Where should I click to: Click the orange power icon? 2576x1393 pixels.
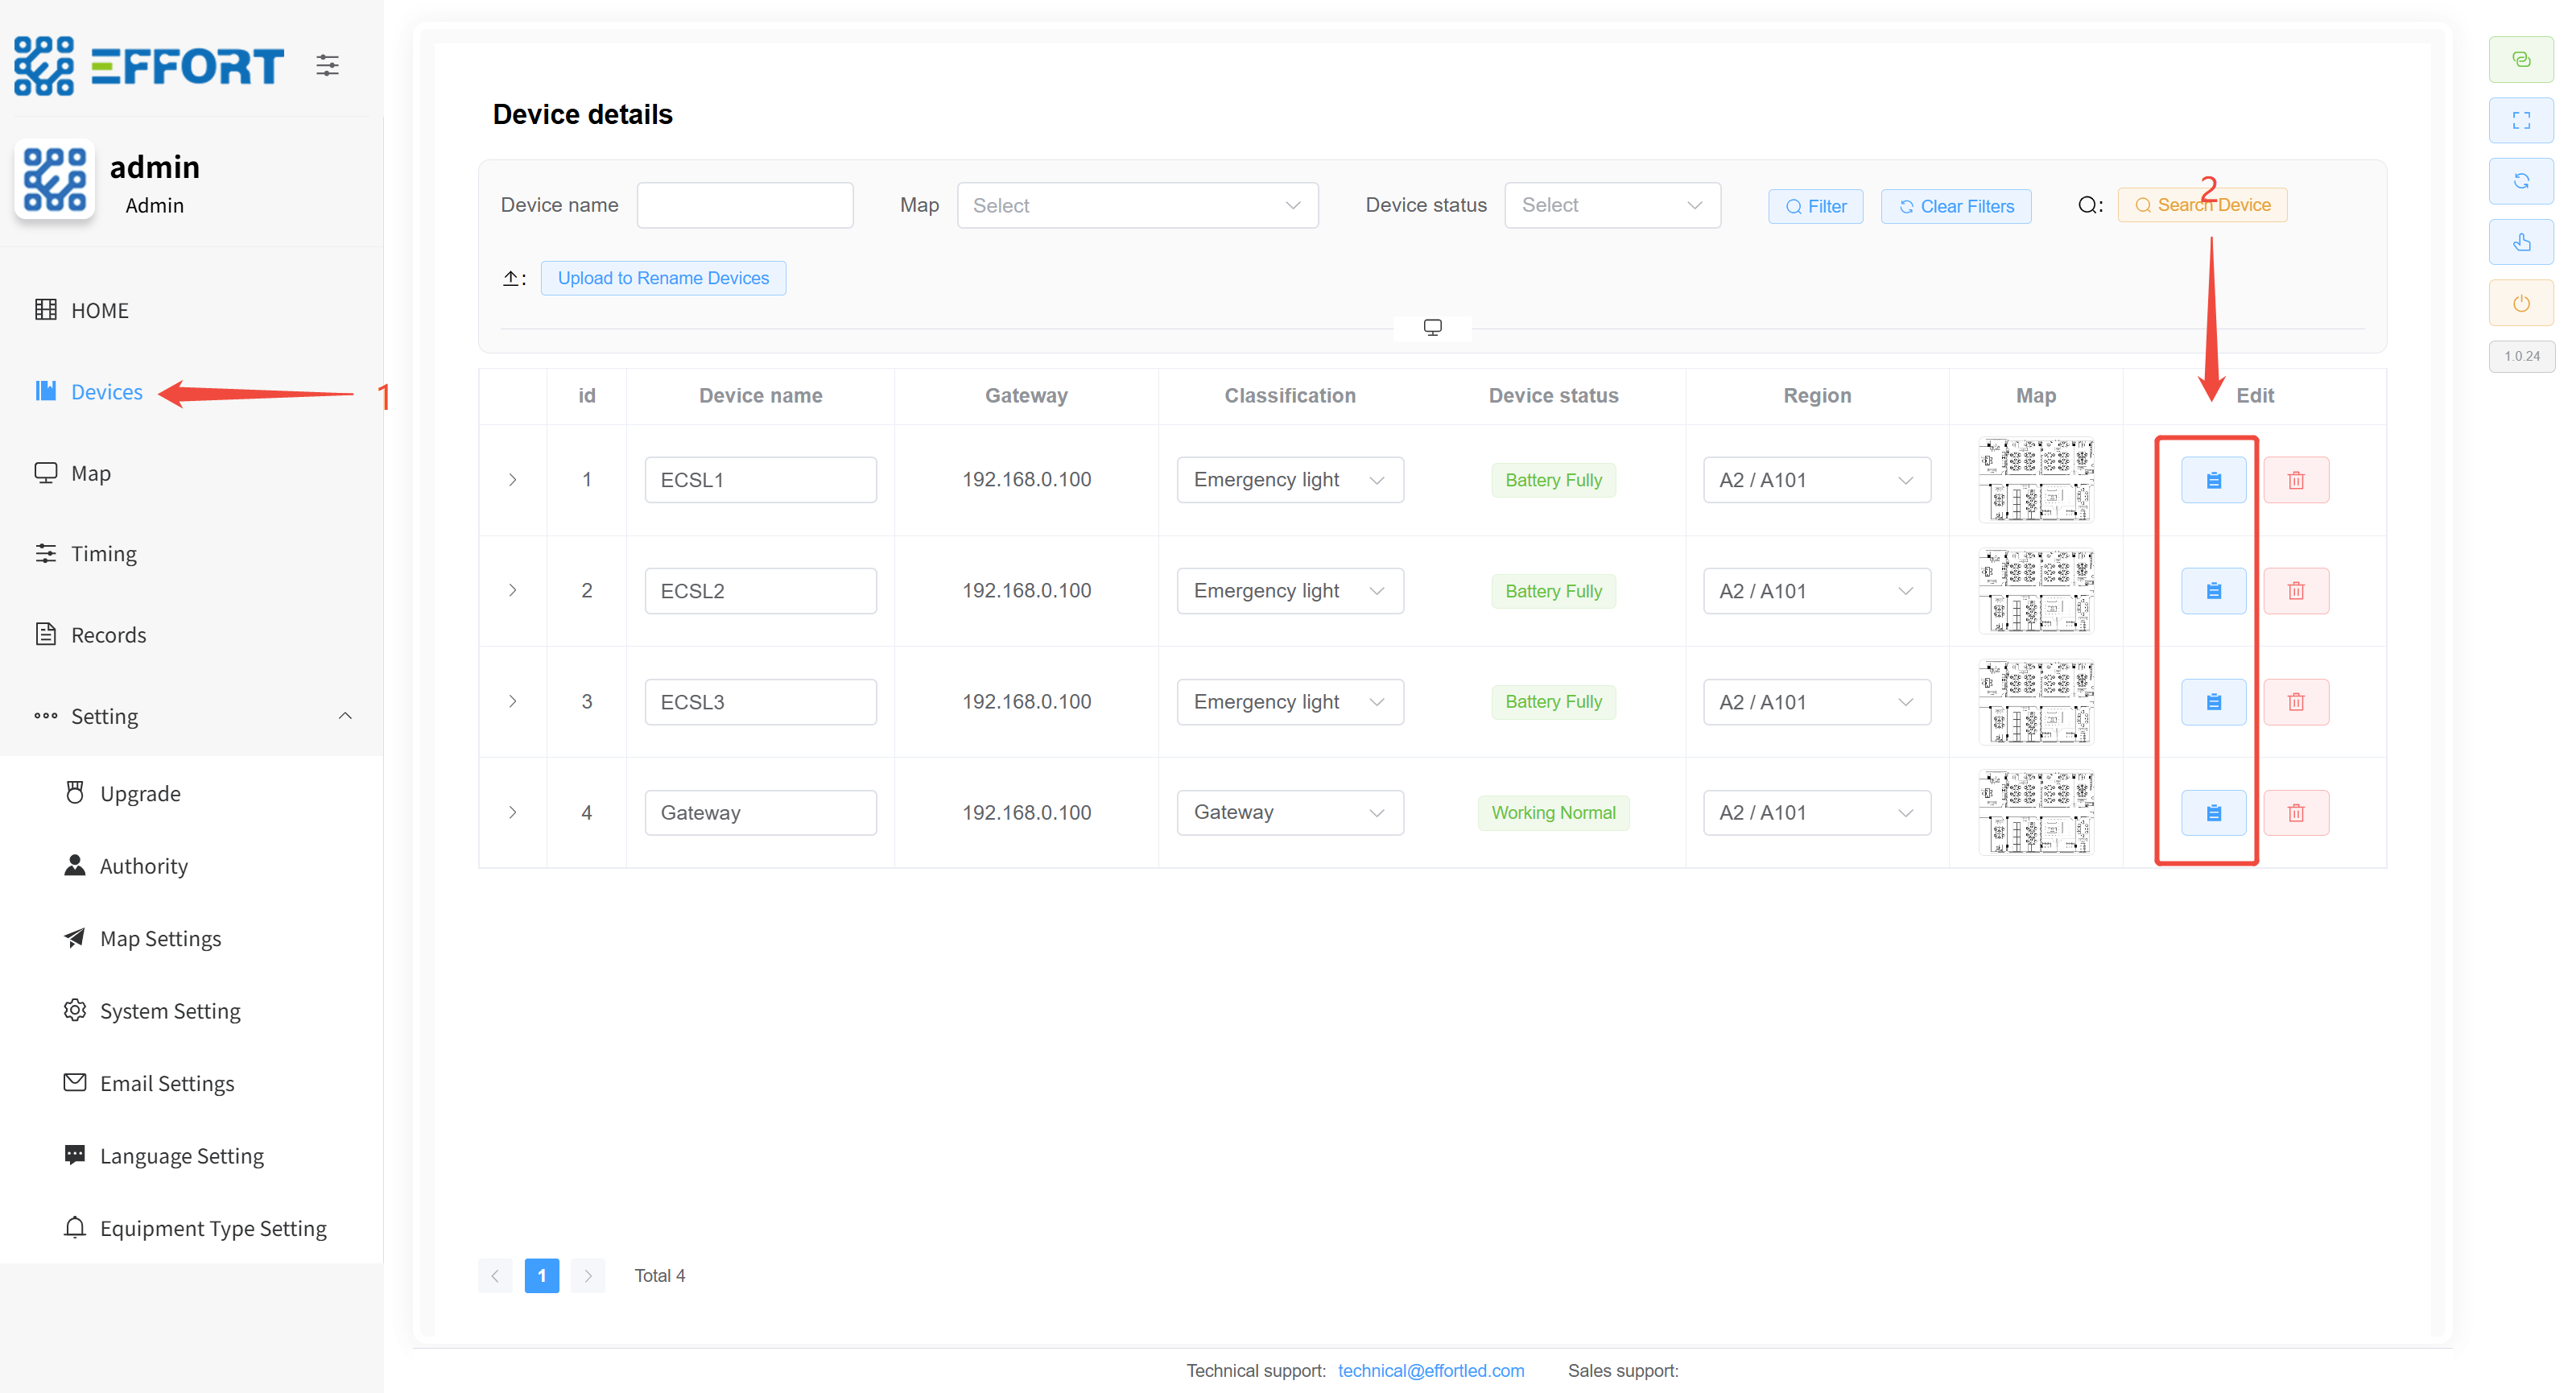[x=2520, y=303]
